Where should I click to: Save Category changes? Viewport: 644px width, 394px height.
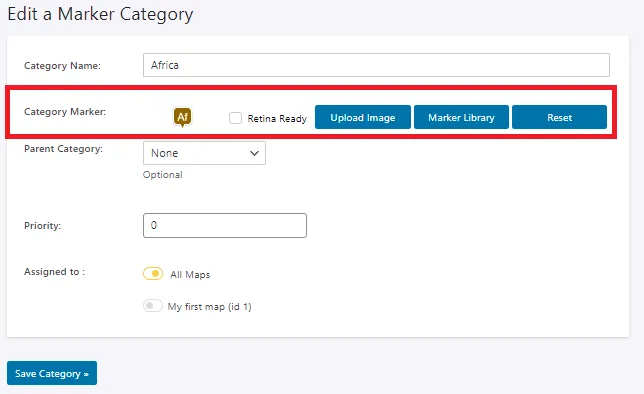click(x=52, y=373)
